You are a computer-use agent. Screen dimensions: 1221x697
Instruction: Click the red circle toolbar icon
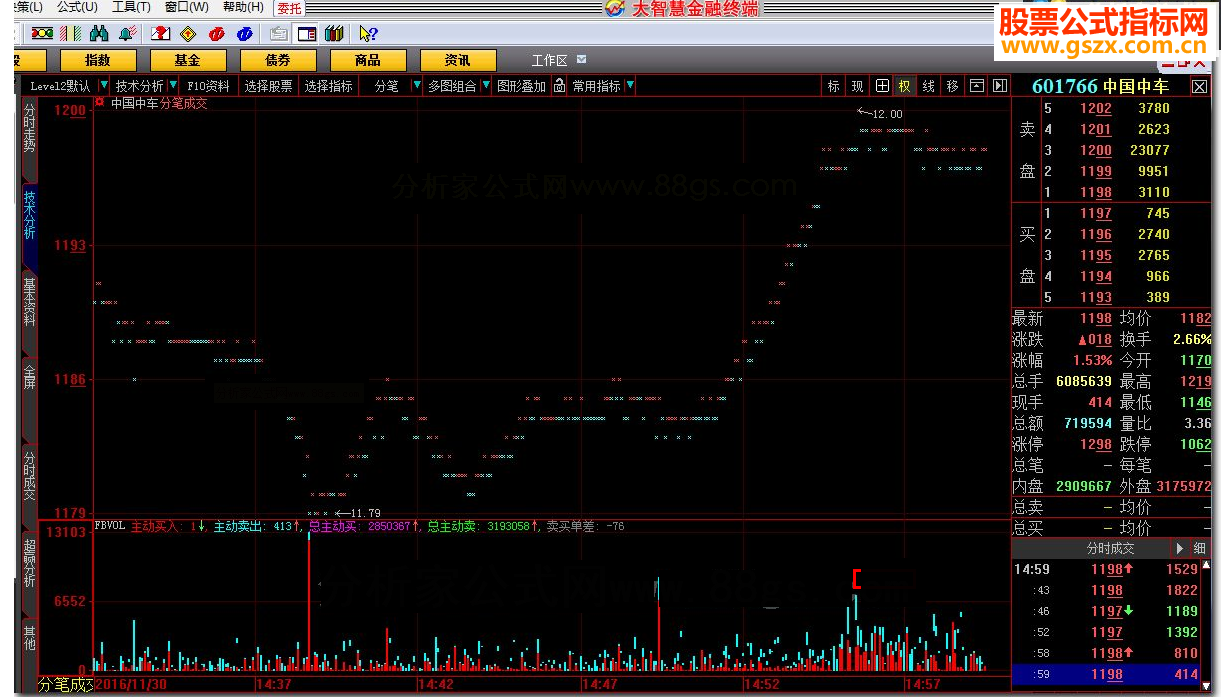pos(216,34)
